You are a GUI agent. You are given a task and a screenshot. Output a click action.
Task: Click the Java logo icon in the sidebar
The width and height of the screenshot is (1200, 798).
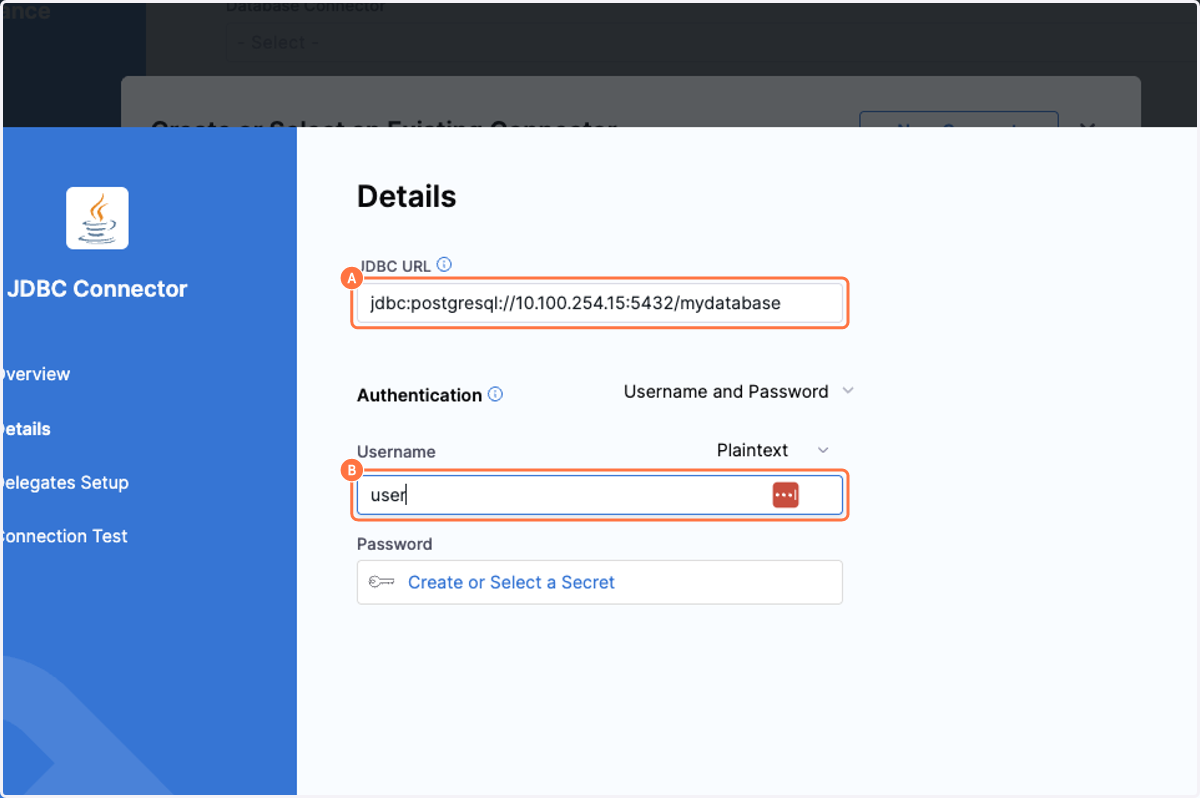[97, 218]
